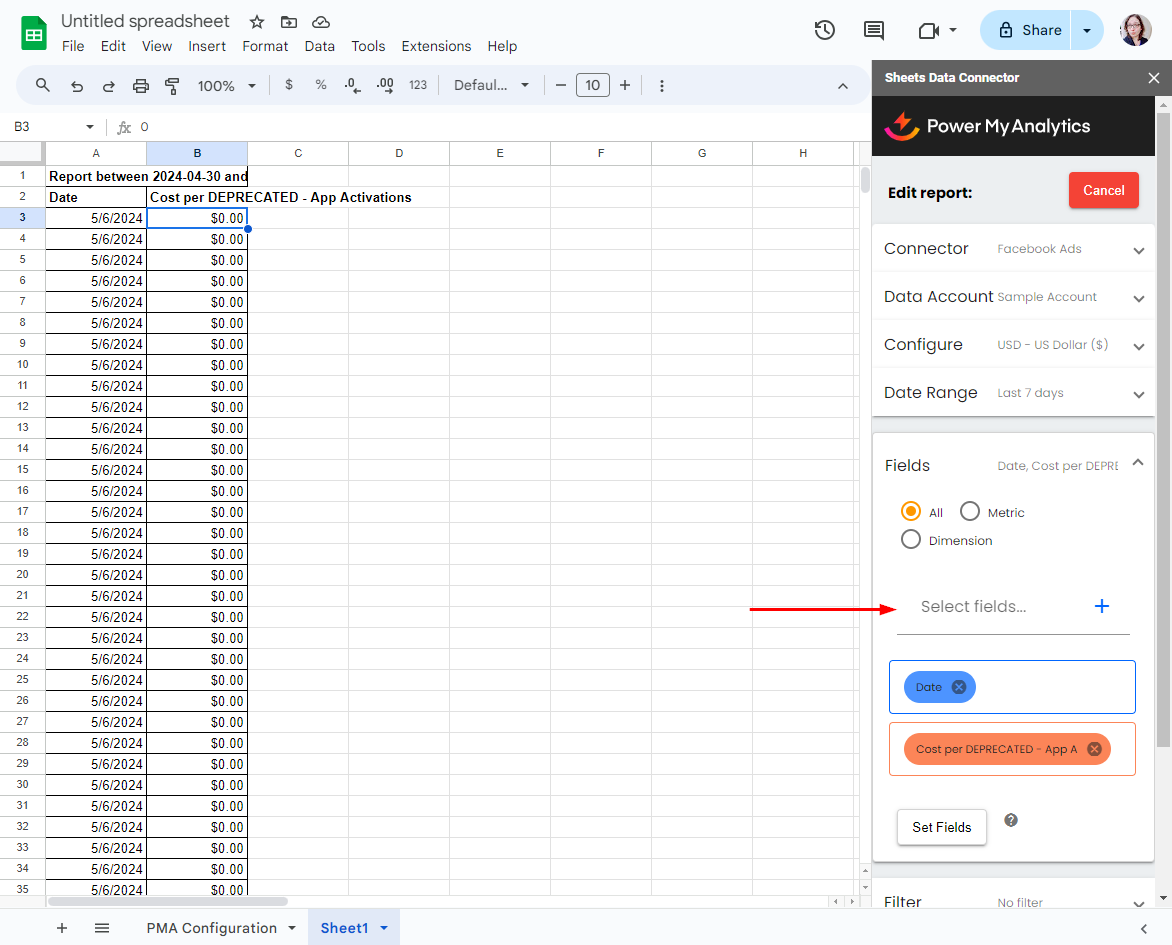The width and height of the screenshot is (1172, 945).
Task: Expand the Date Range section
Action: [1138, 394]
